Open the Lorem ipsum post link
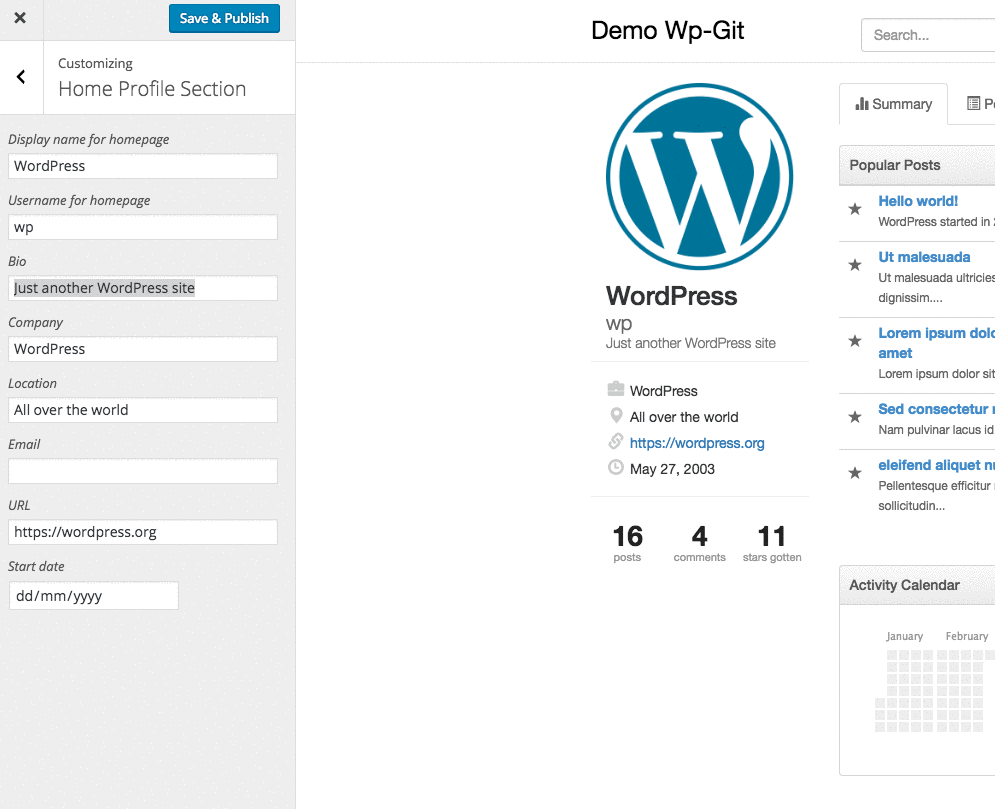Image resolution: width=995 pixels, height=809 pixels. [x=937, y=343]
